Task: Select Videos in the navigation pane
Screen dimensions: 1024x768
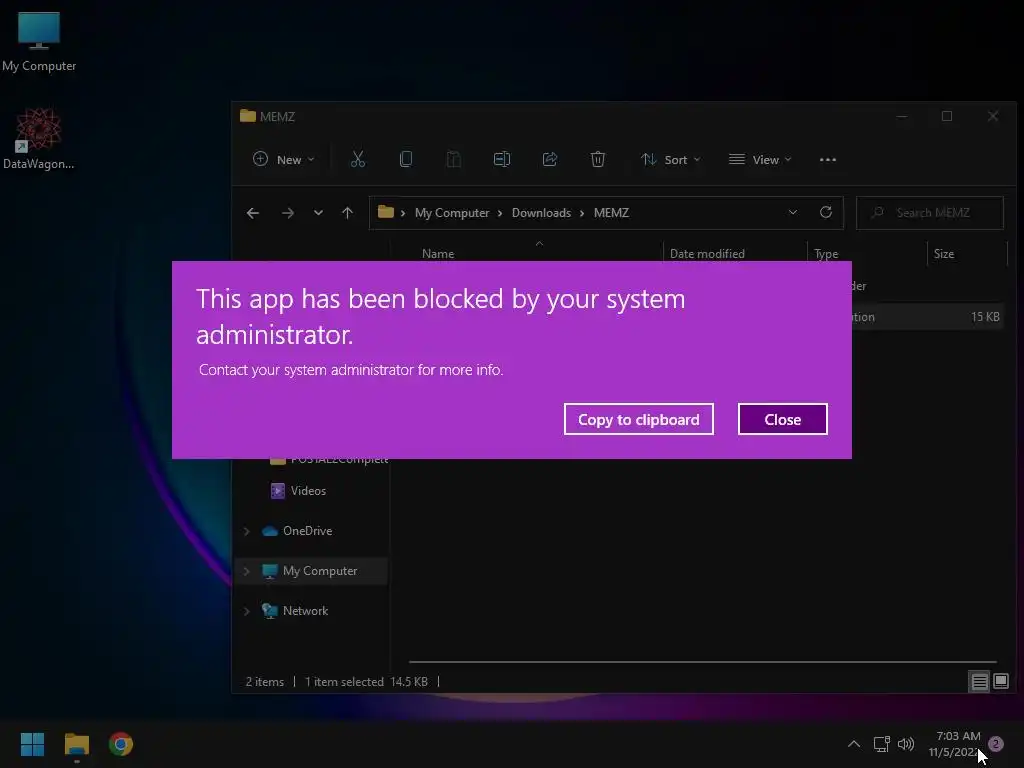Action: (308, 490)
